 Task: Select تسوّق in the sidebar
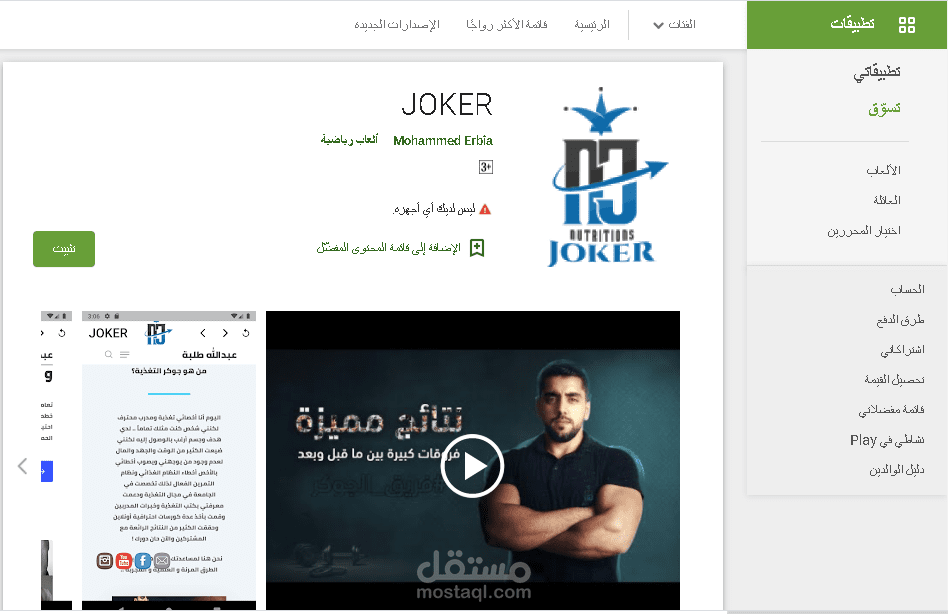(x=885, y=108)
